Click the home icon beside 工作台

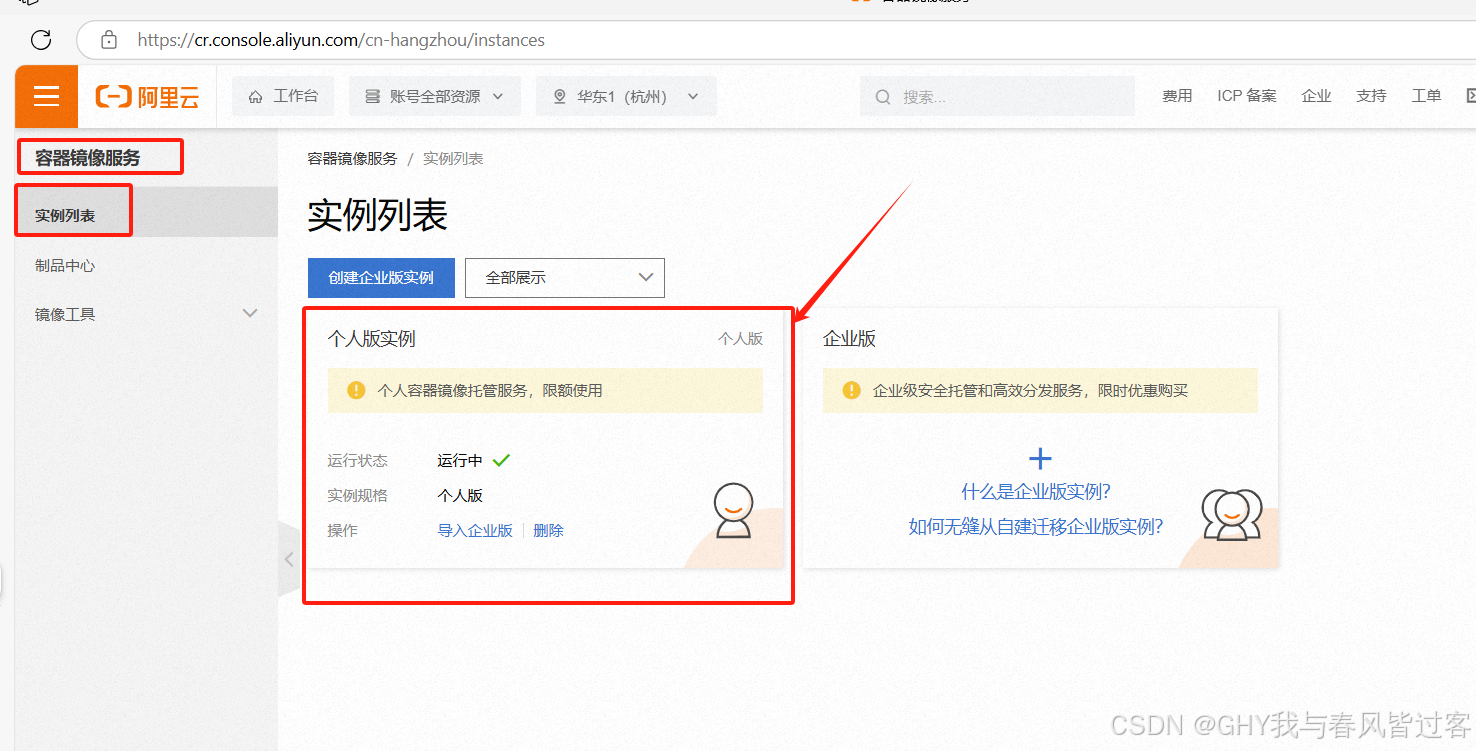(x=256, y=97)
